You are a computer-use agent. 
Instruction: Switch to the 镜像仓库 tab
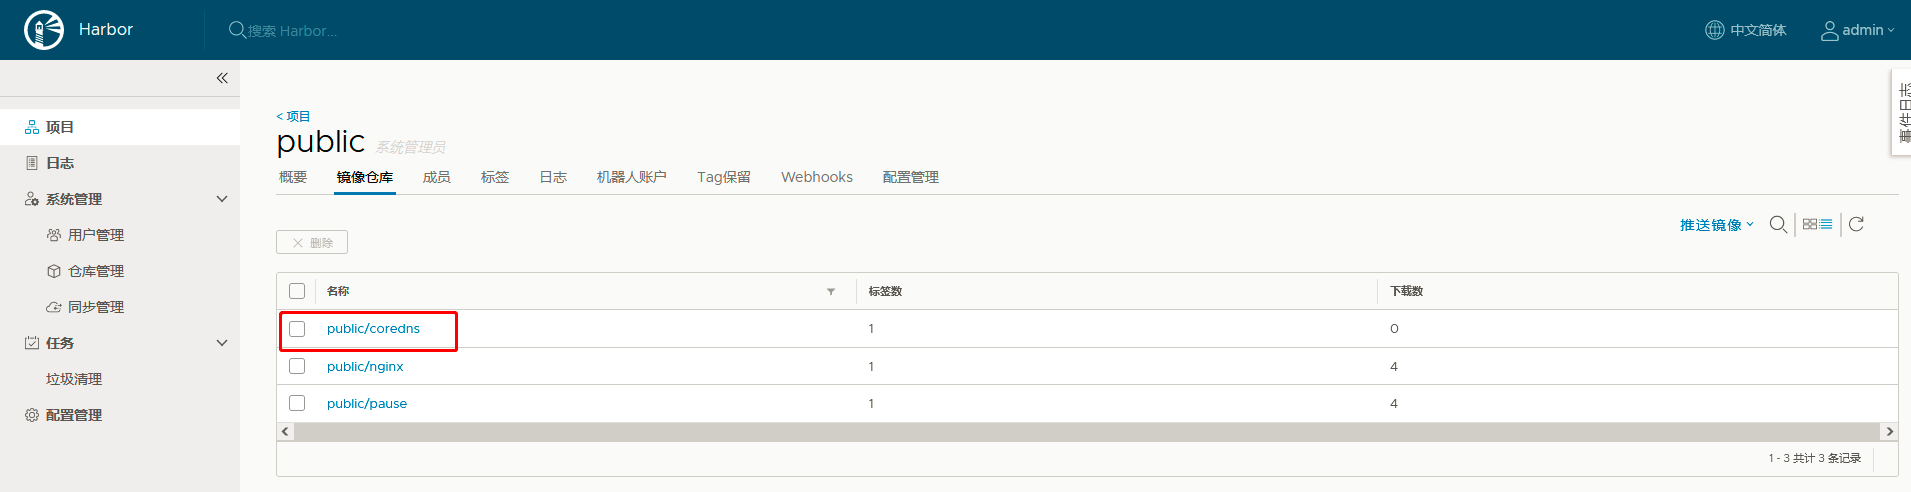365,177
